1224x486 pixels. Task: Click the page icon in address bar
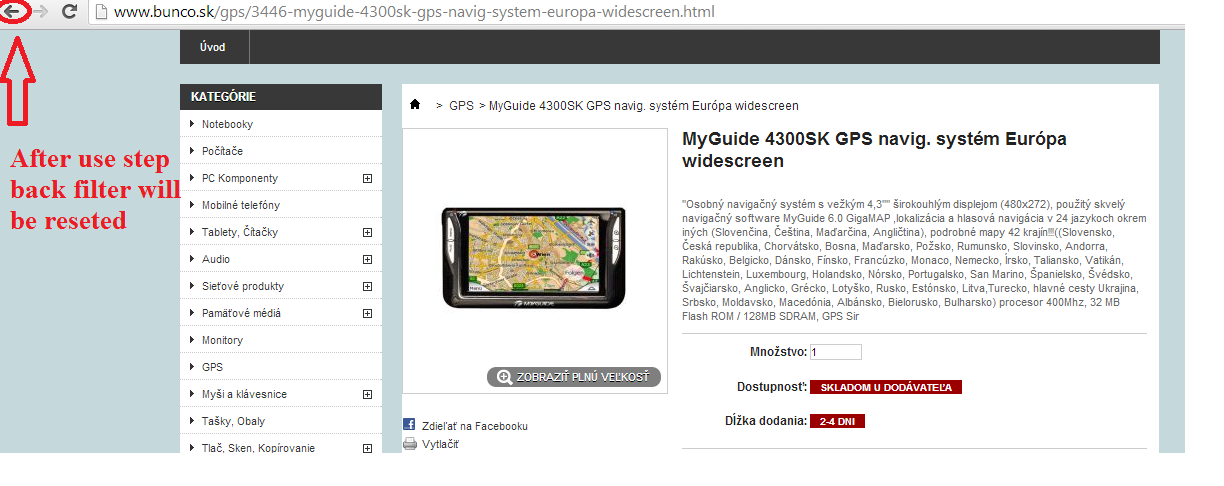point(100,12)
